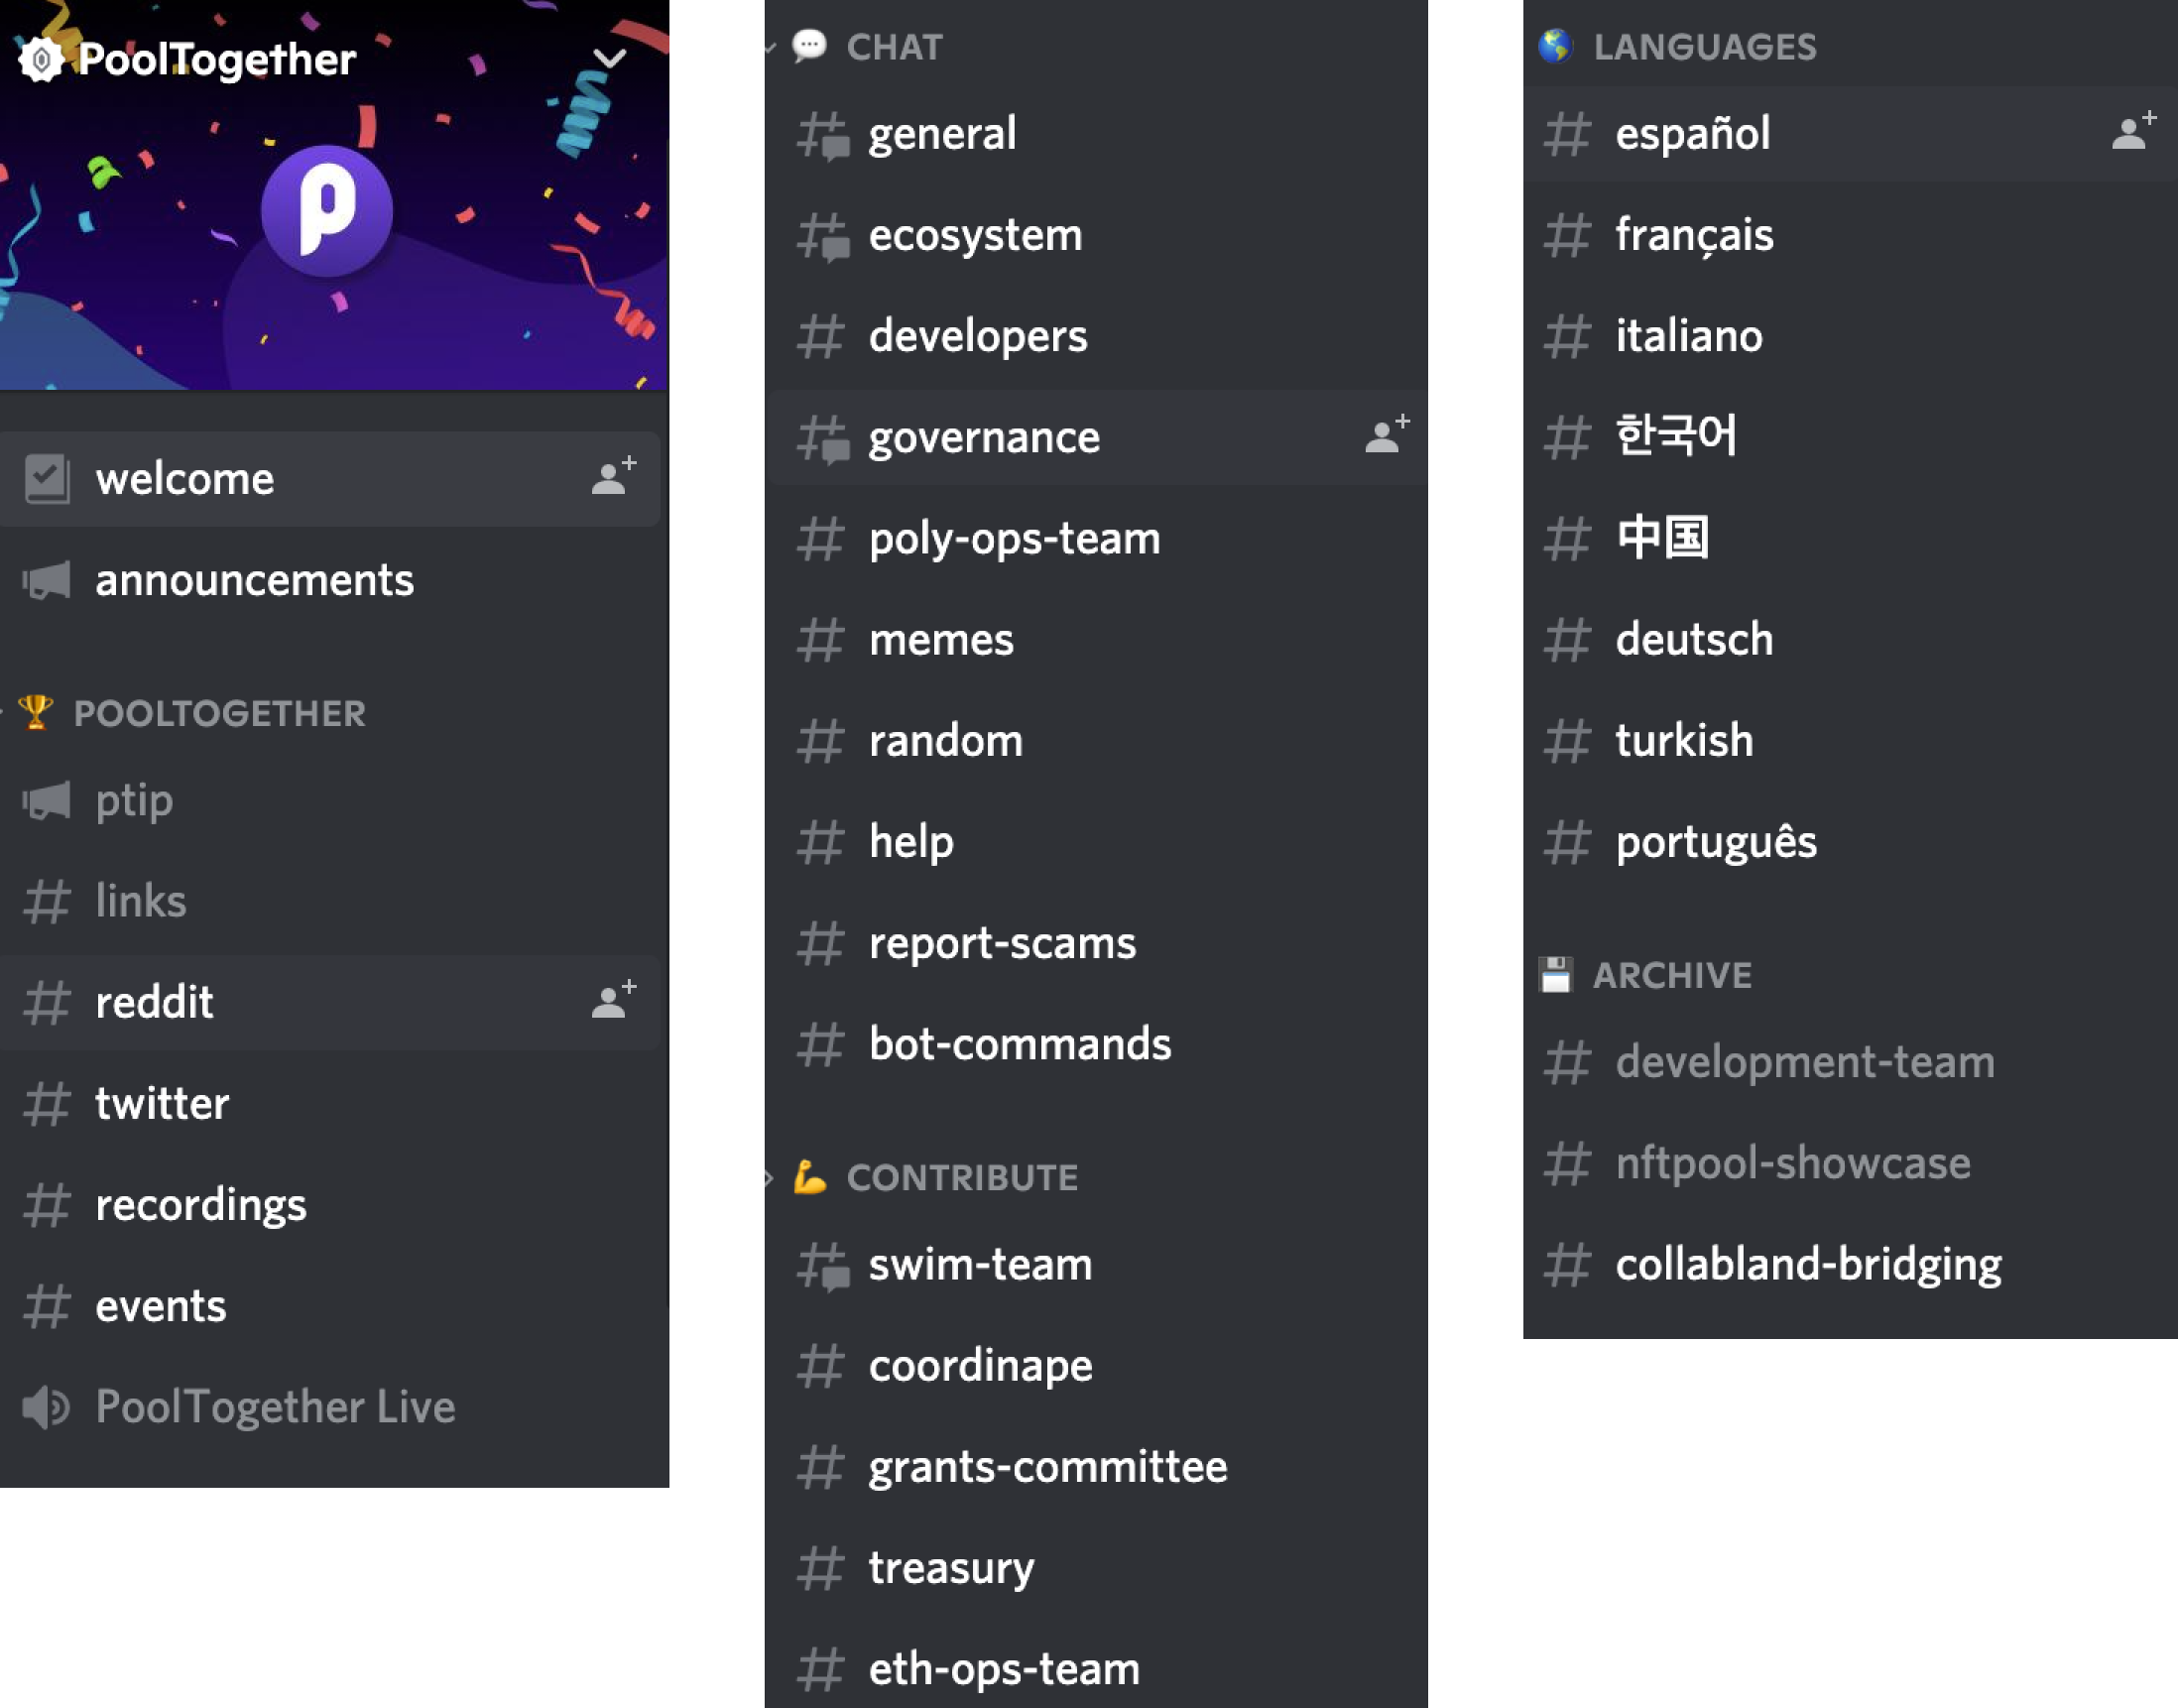
Task: Collapse the LANGUAGES category
Action: pyautogui.click(x=1705, y=47)
